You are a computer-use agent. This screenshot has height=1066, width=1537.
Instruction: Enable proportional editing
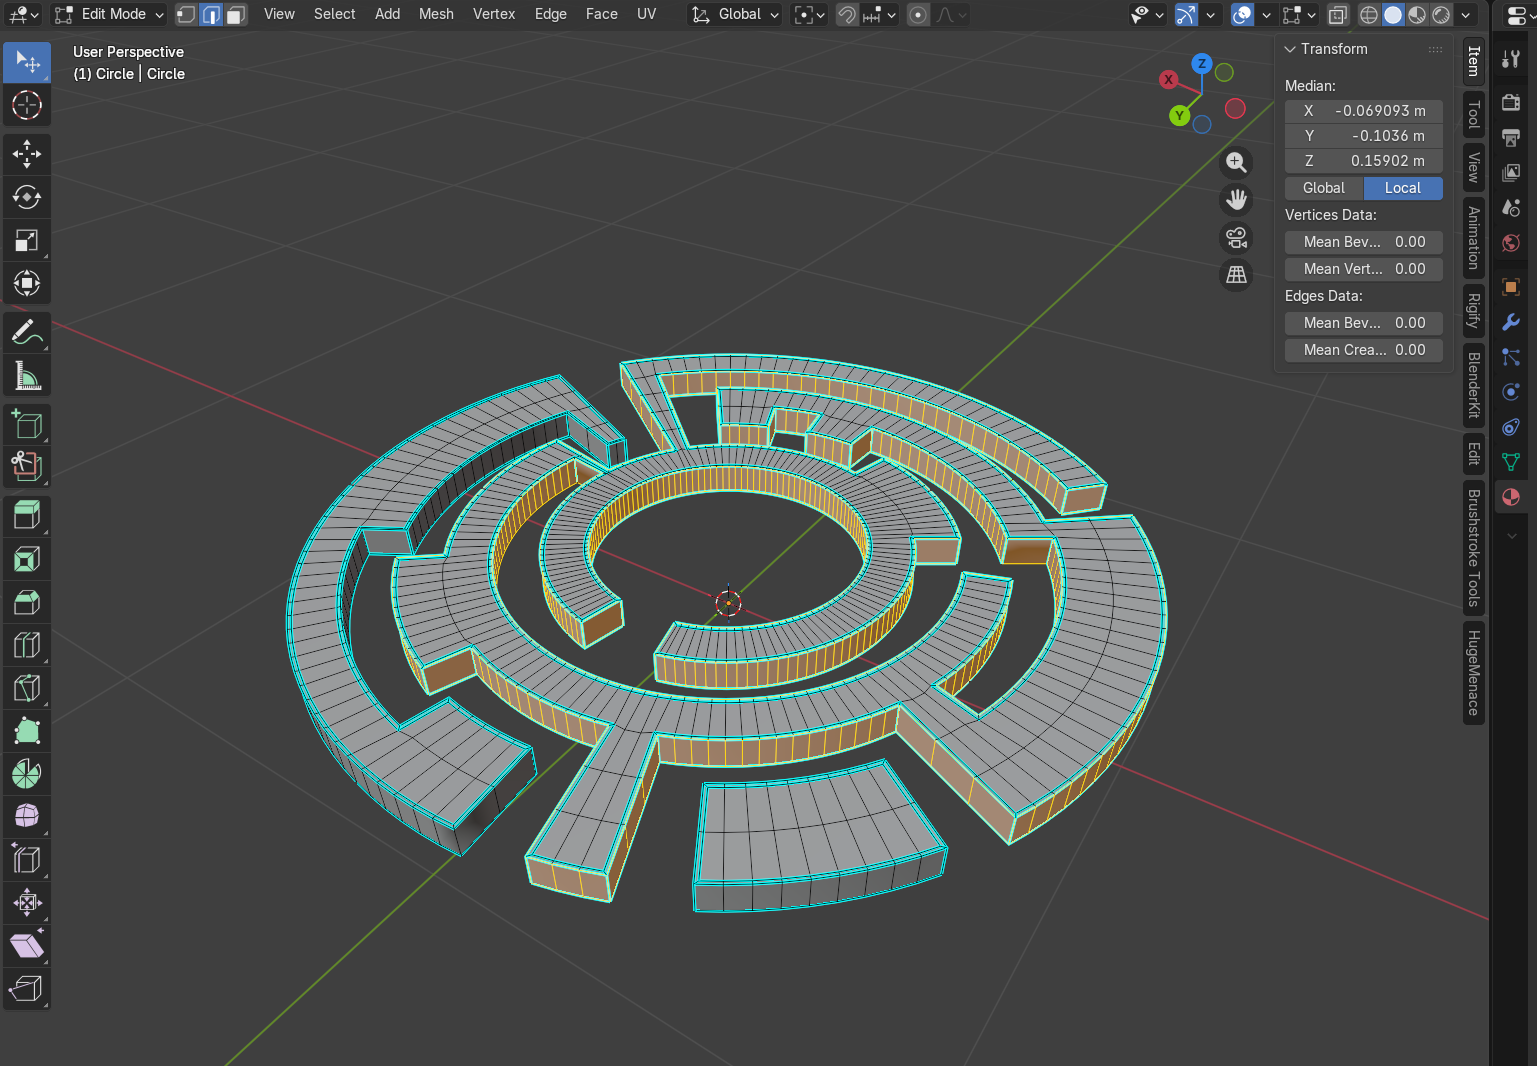coord(917,14)
